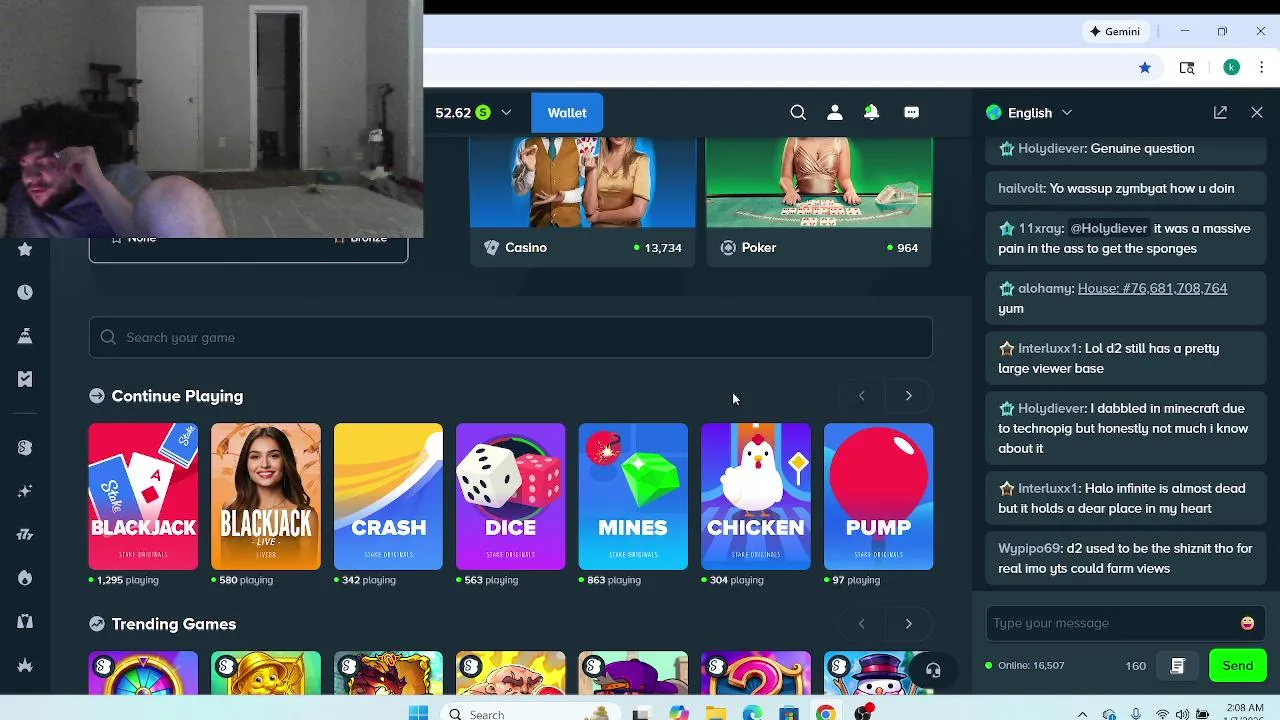The image size is (1280, 720).
Task: Open the flame hot games icon
Action: tap(25, 578)
